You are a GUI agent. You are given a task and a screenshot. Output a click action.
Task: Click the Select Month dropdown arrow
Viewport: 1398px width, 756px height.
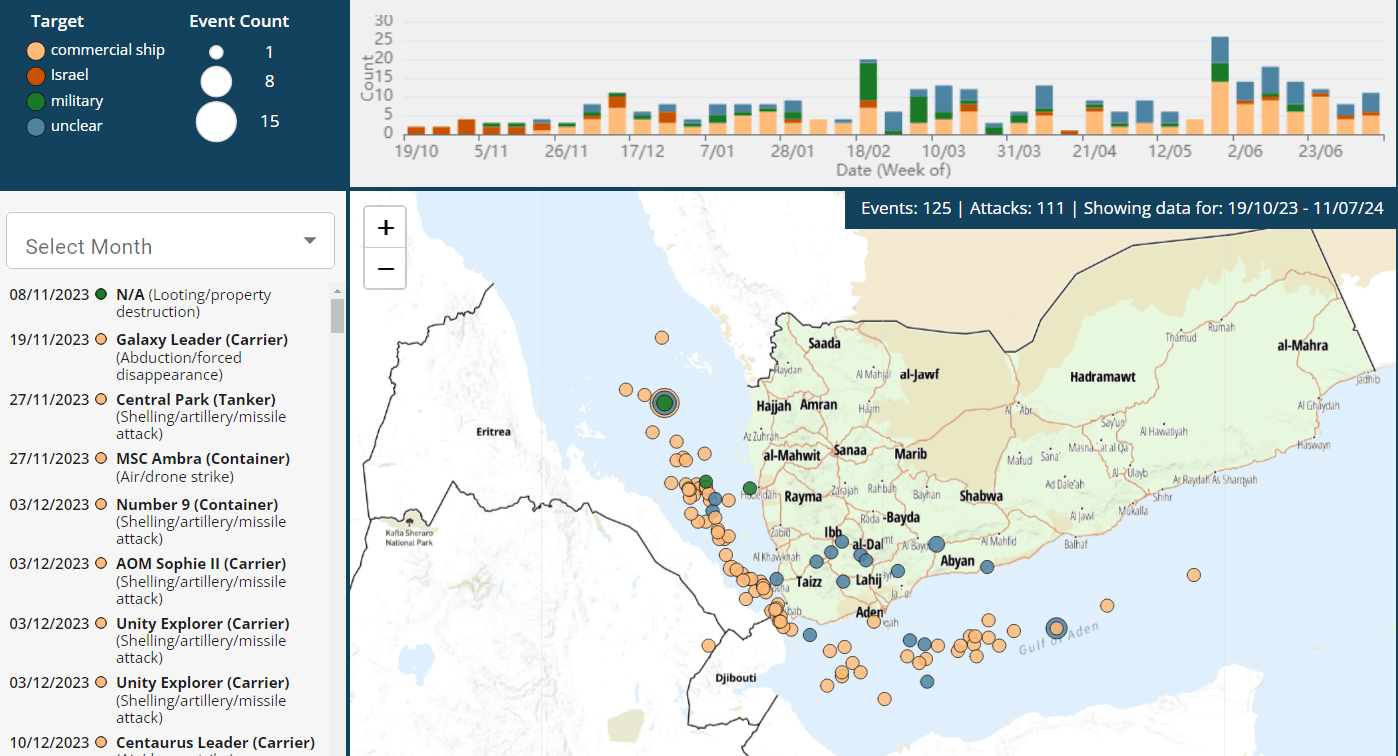(310, 241)
